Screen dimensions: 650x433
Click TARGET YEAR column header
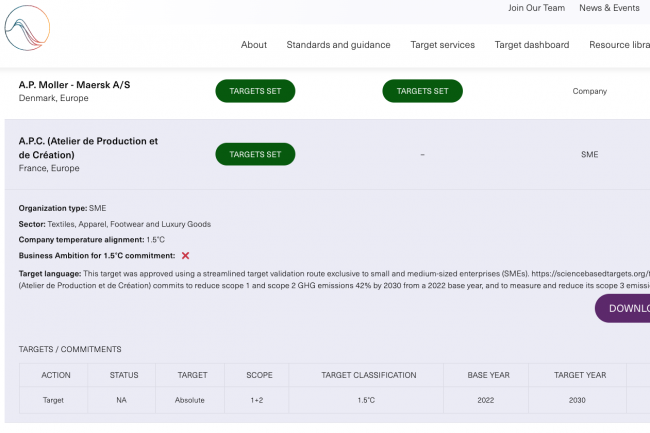pyautogui.click(x=580, y=375)
